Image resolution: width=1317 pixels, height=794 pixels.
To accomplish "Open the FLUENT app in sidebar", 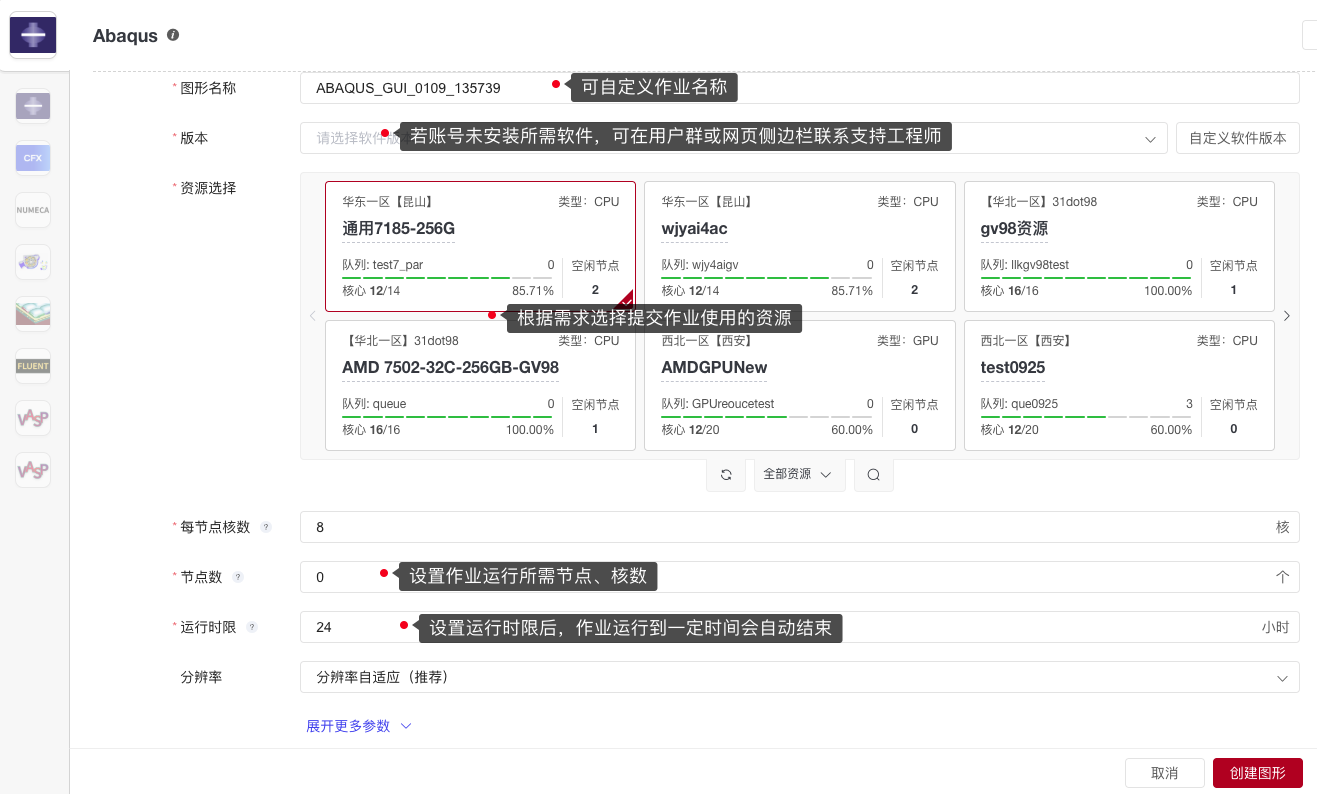I will click(x=33, y=366).
